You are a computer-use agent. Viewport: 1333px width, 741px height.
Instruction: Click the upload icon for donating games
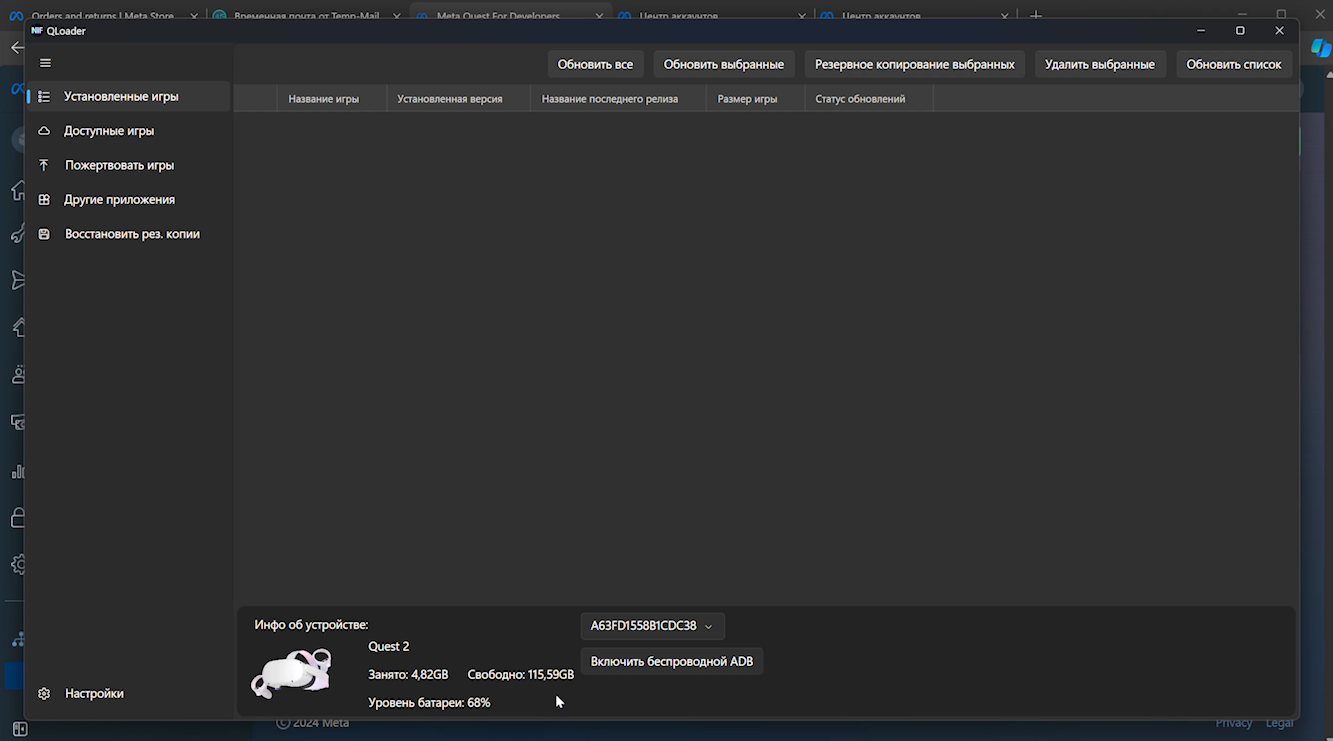pos(44,165)
